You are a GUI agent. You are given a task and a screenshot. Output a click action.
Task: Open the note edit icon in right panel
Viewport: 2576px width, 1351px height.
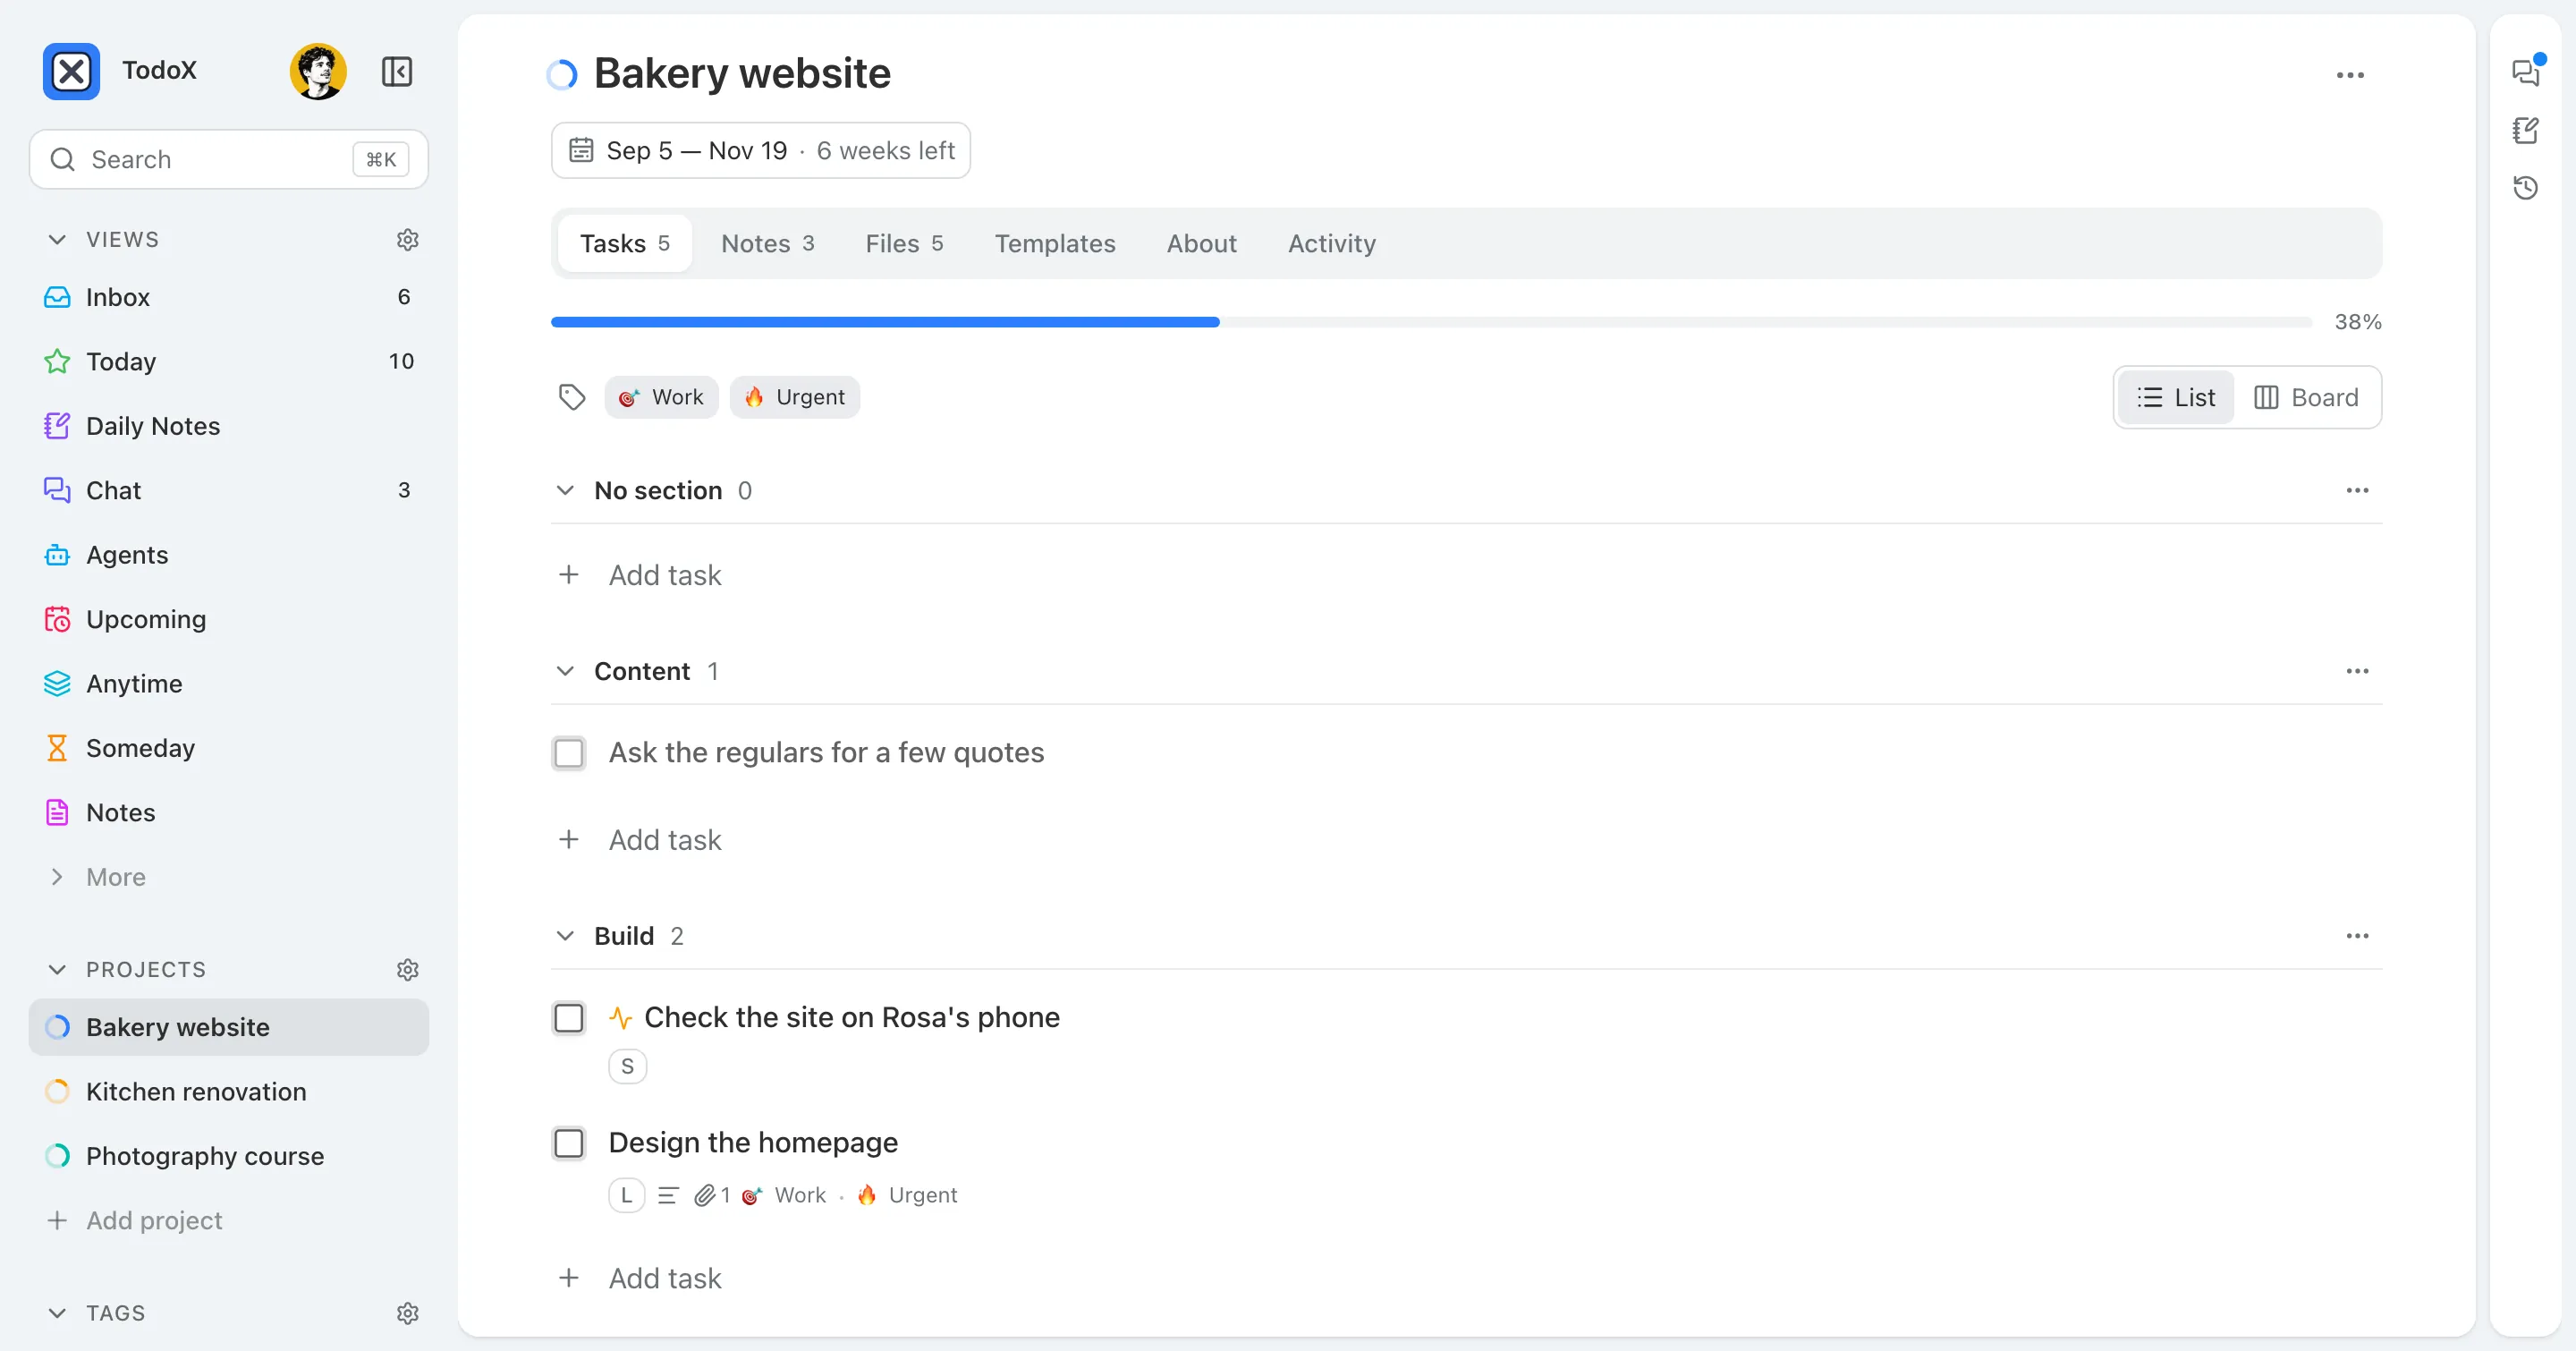tap(2526, 130)
